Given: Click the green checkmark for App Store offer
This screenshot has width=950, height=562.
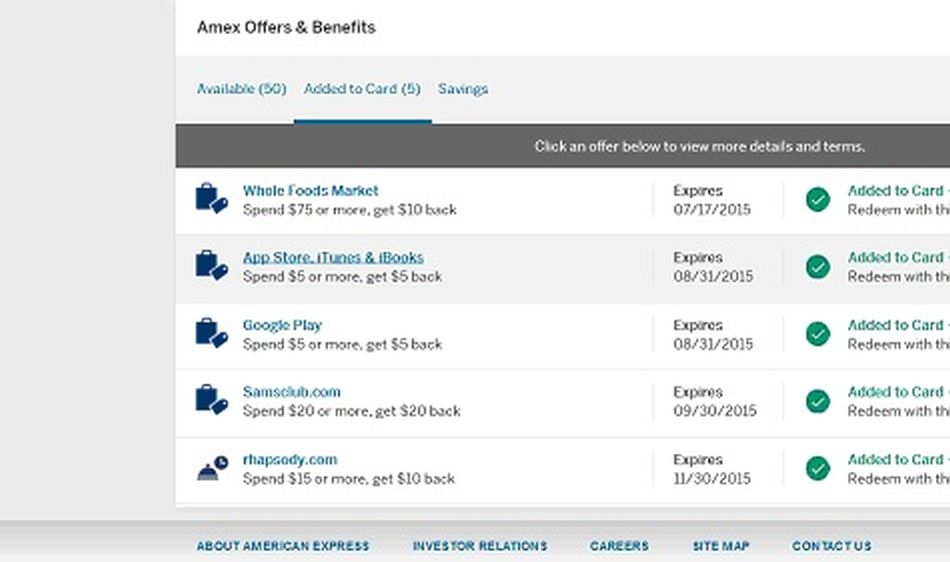Looking at the screenshot, I should 818,267.
